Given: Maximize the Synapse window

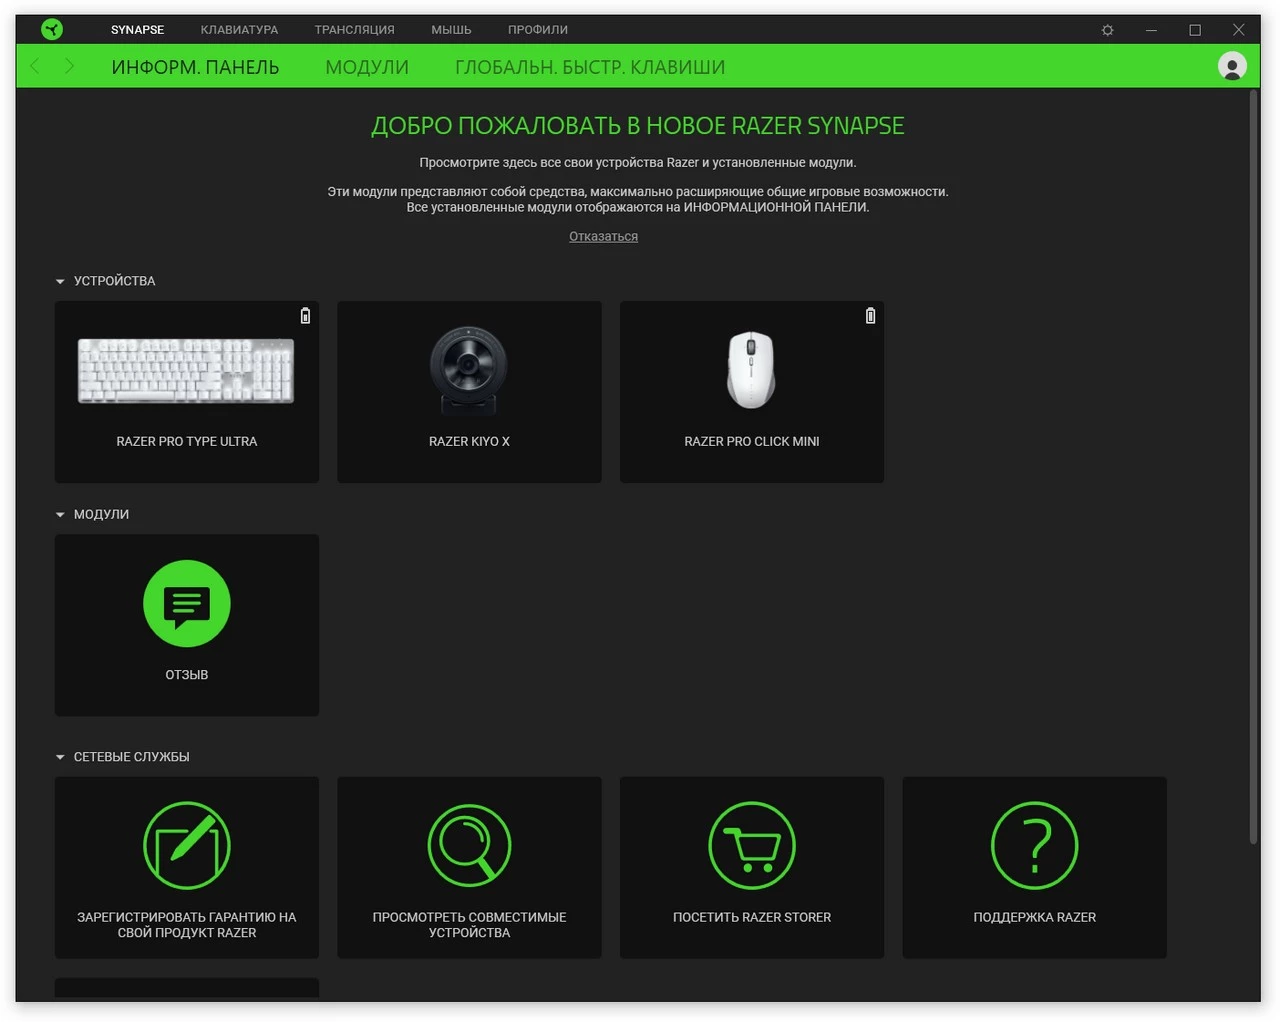Looking at the screenshot, I should [x=1194, y=30].
